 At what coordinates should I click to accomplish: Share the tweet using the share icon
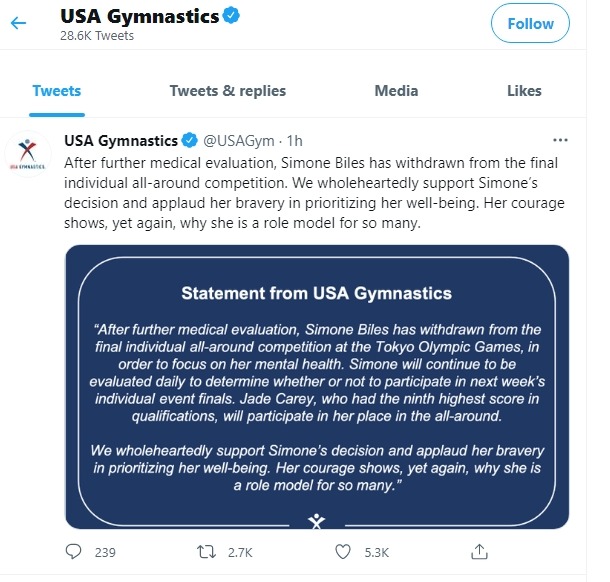tap(479, 552)
